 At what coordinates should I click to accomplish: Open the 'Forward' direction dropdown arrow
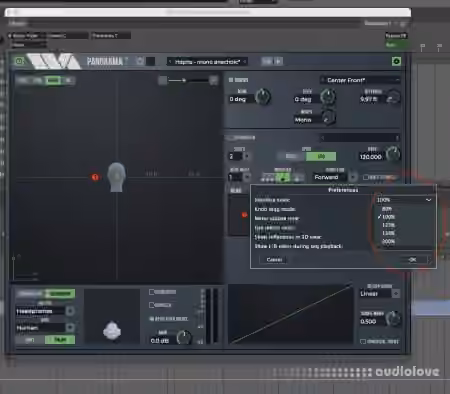pos(353,177)
